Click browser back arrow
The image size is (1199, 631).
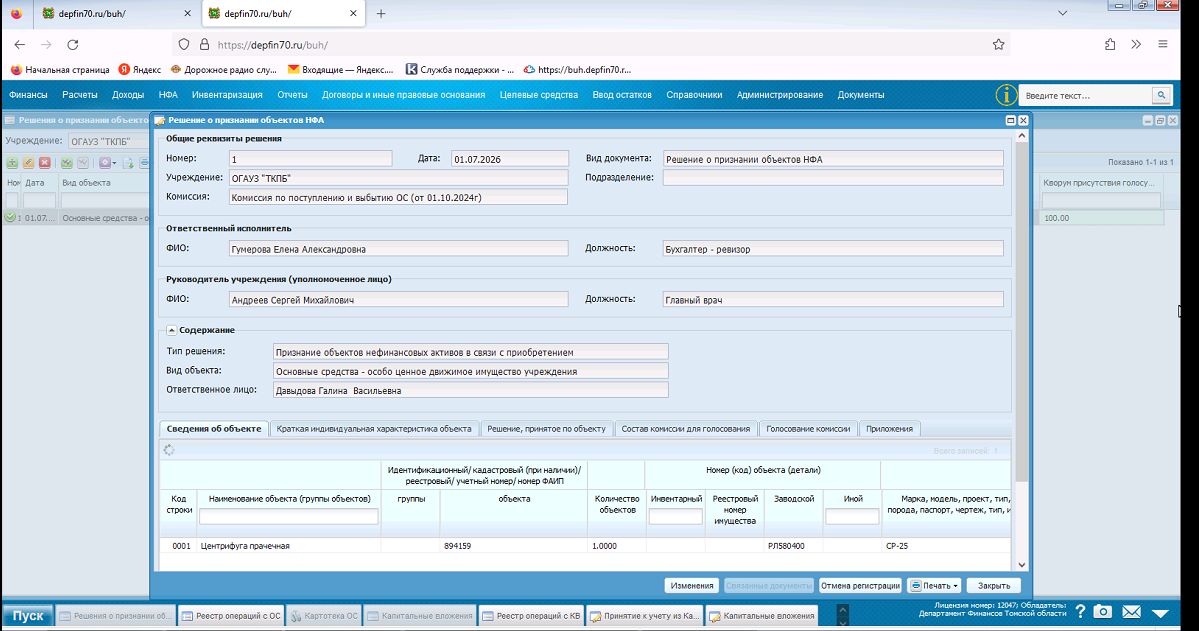[x=20, y=44]
